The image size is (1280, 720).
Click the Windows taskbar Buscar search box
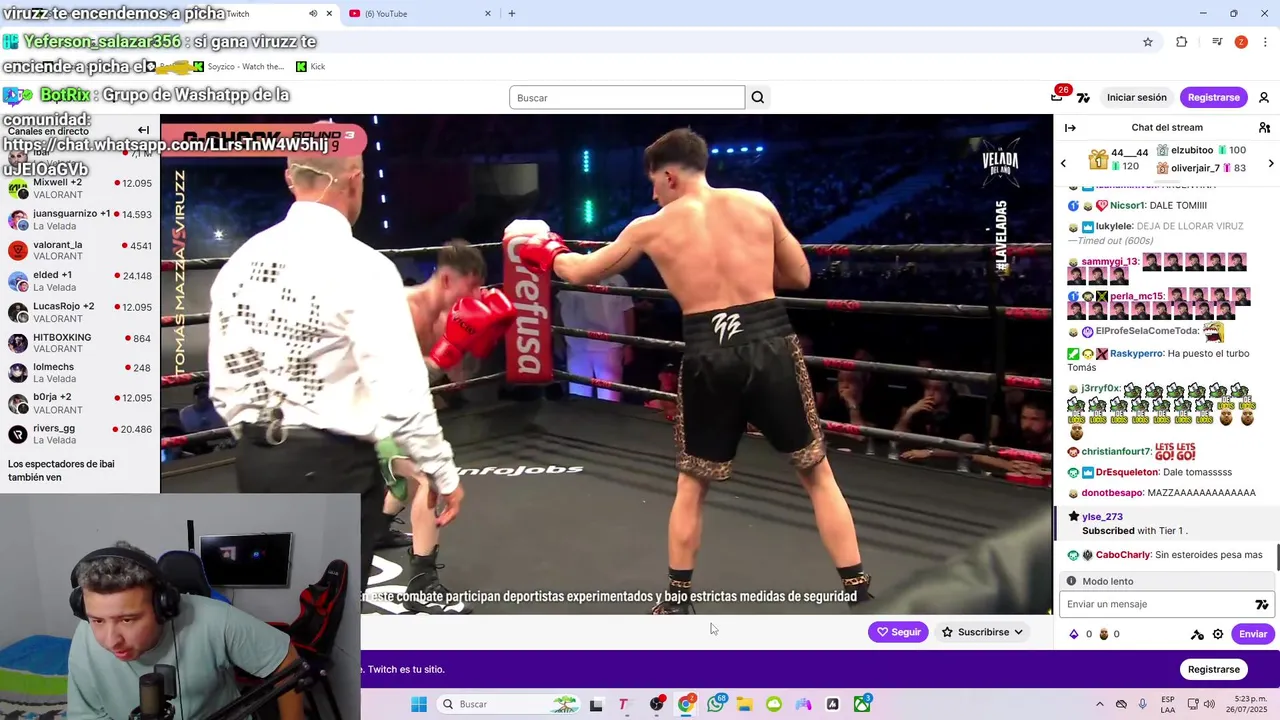pos(509,704)
